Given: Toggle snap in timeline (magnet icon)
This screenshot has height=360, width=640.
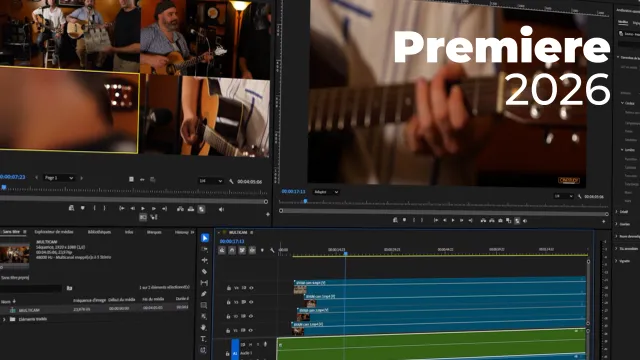Looking at the screenshot, I should [x=232, y=250].
